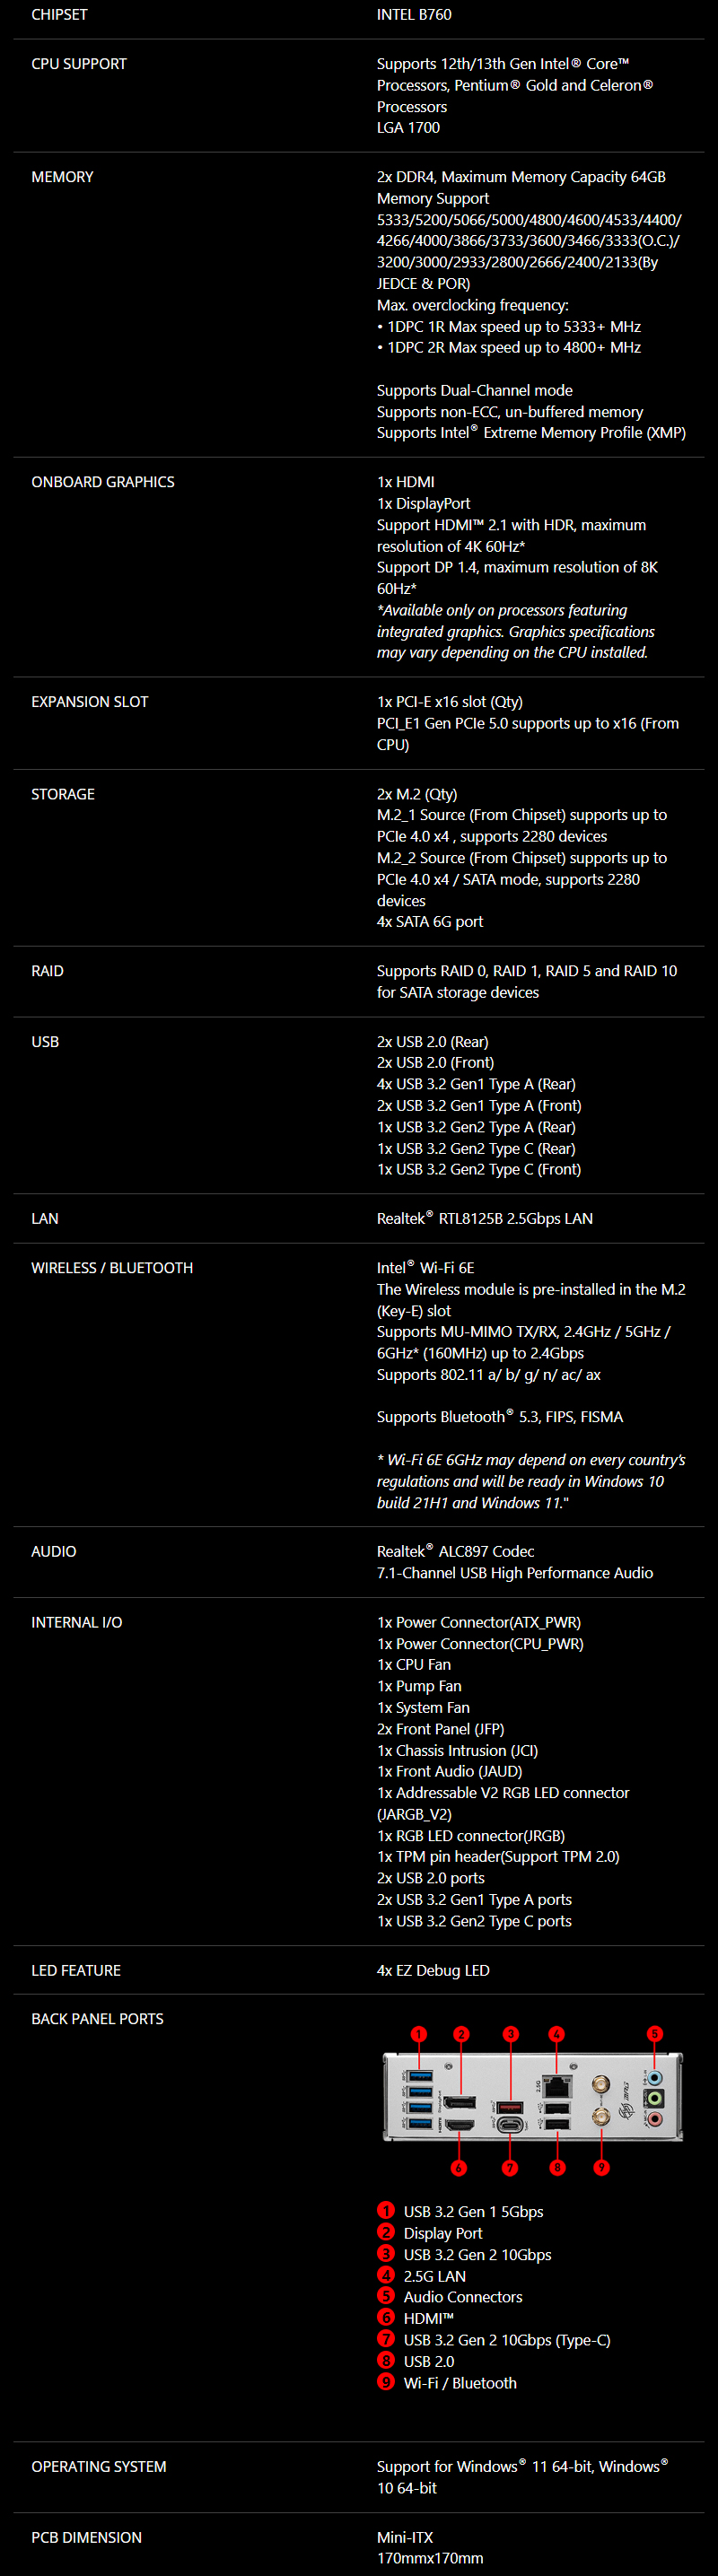Click the 'Realtek RTL8125B 2.5Gbps LAN' text
718x2576 pixels.
(485, 1219)
